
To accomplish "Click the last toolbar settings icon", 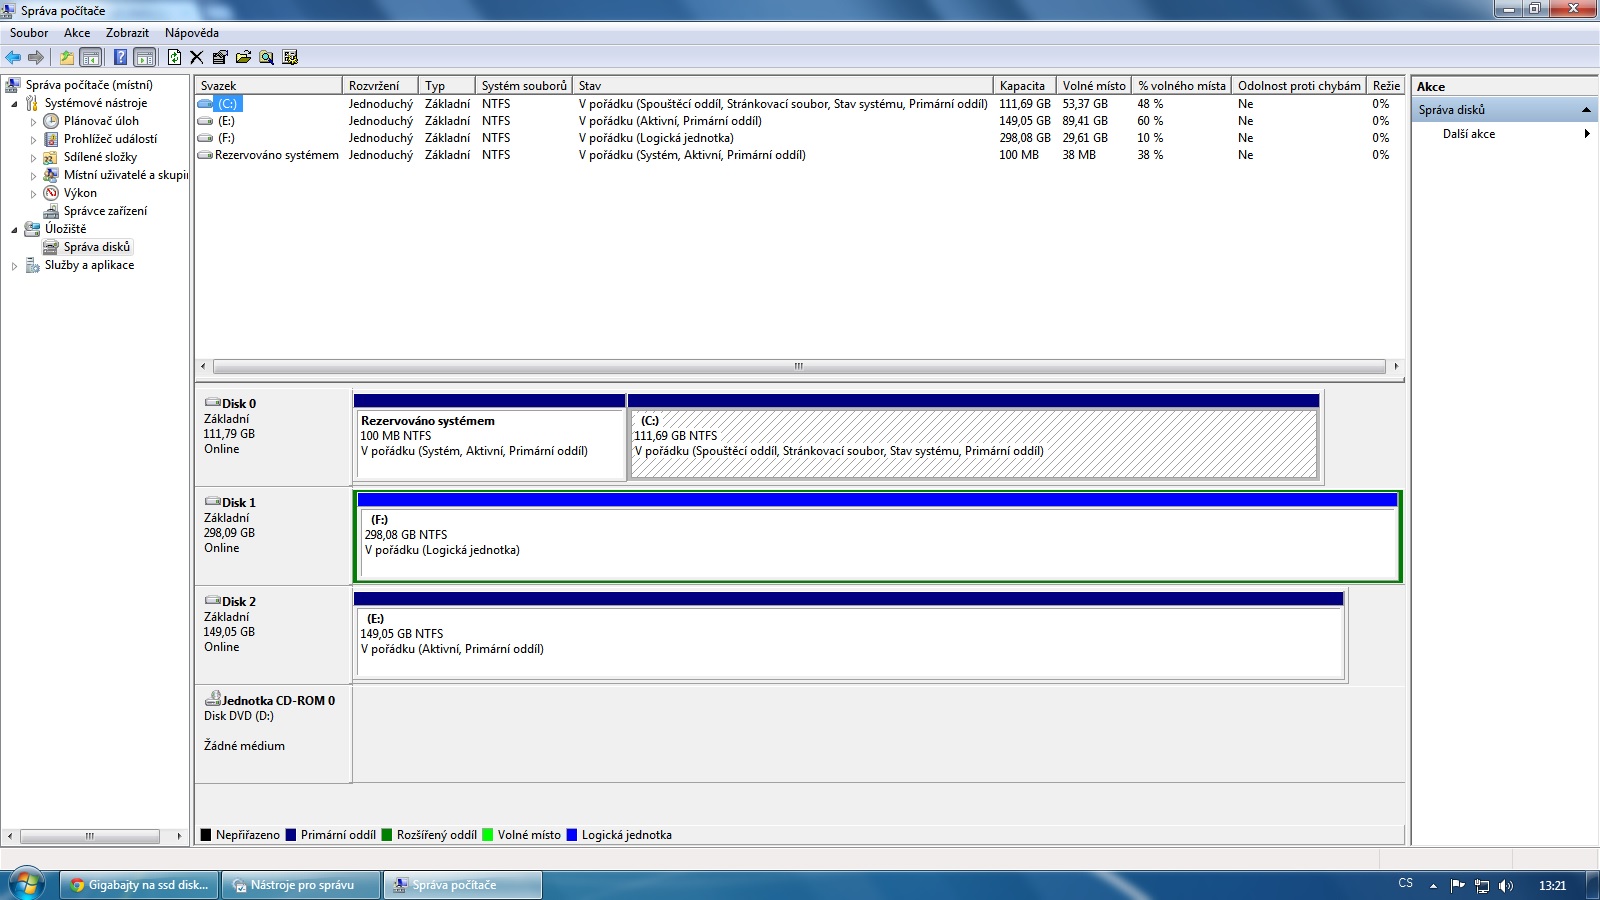I will (x=290, y=57).
